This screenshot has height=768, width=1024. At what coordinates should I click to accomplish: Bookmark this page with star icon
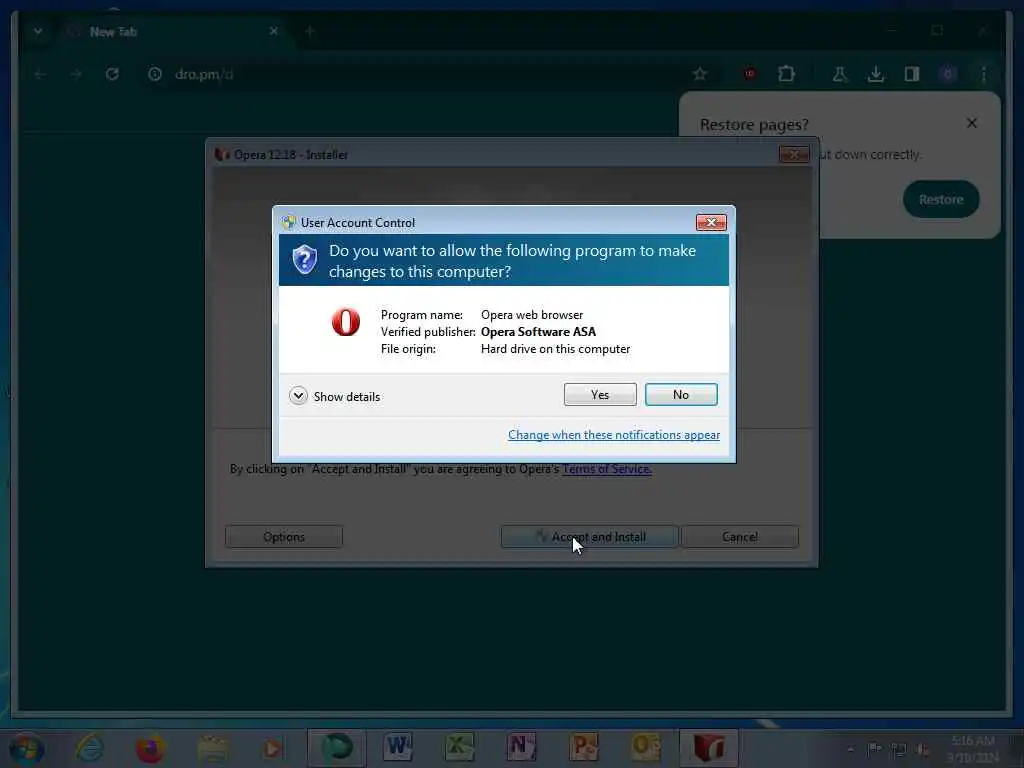click(700, 74)
